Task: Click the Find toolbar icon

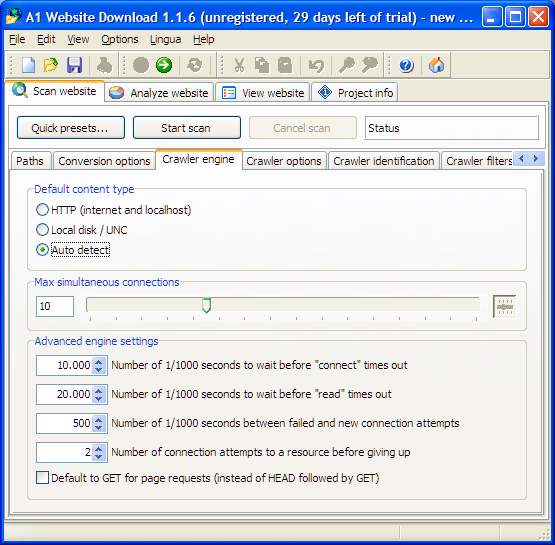Action: coord(346,65)
